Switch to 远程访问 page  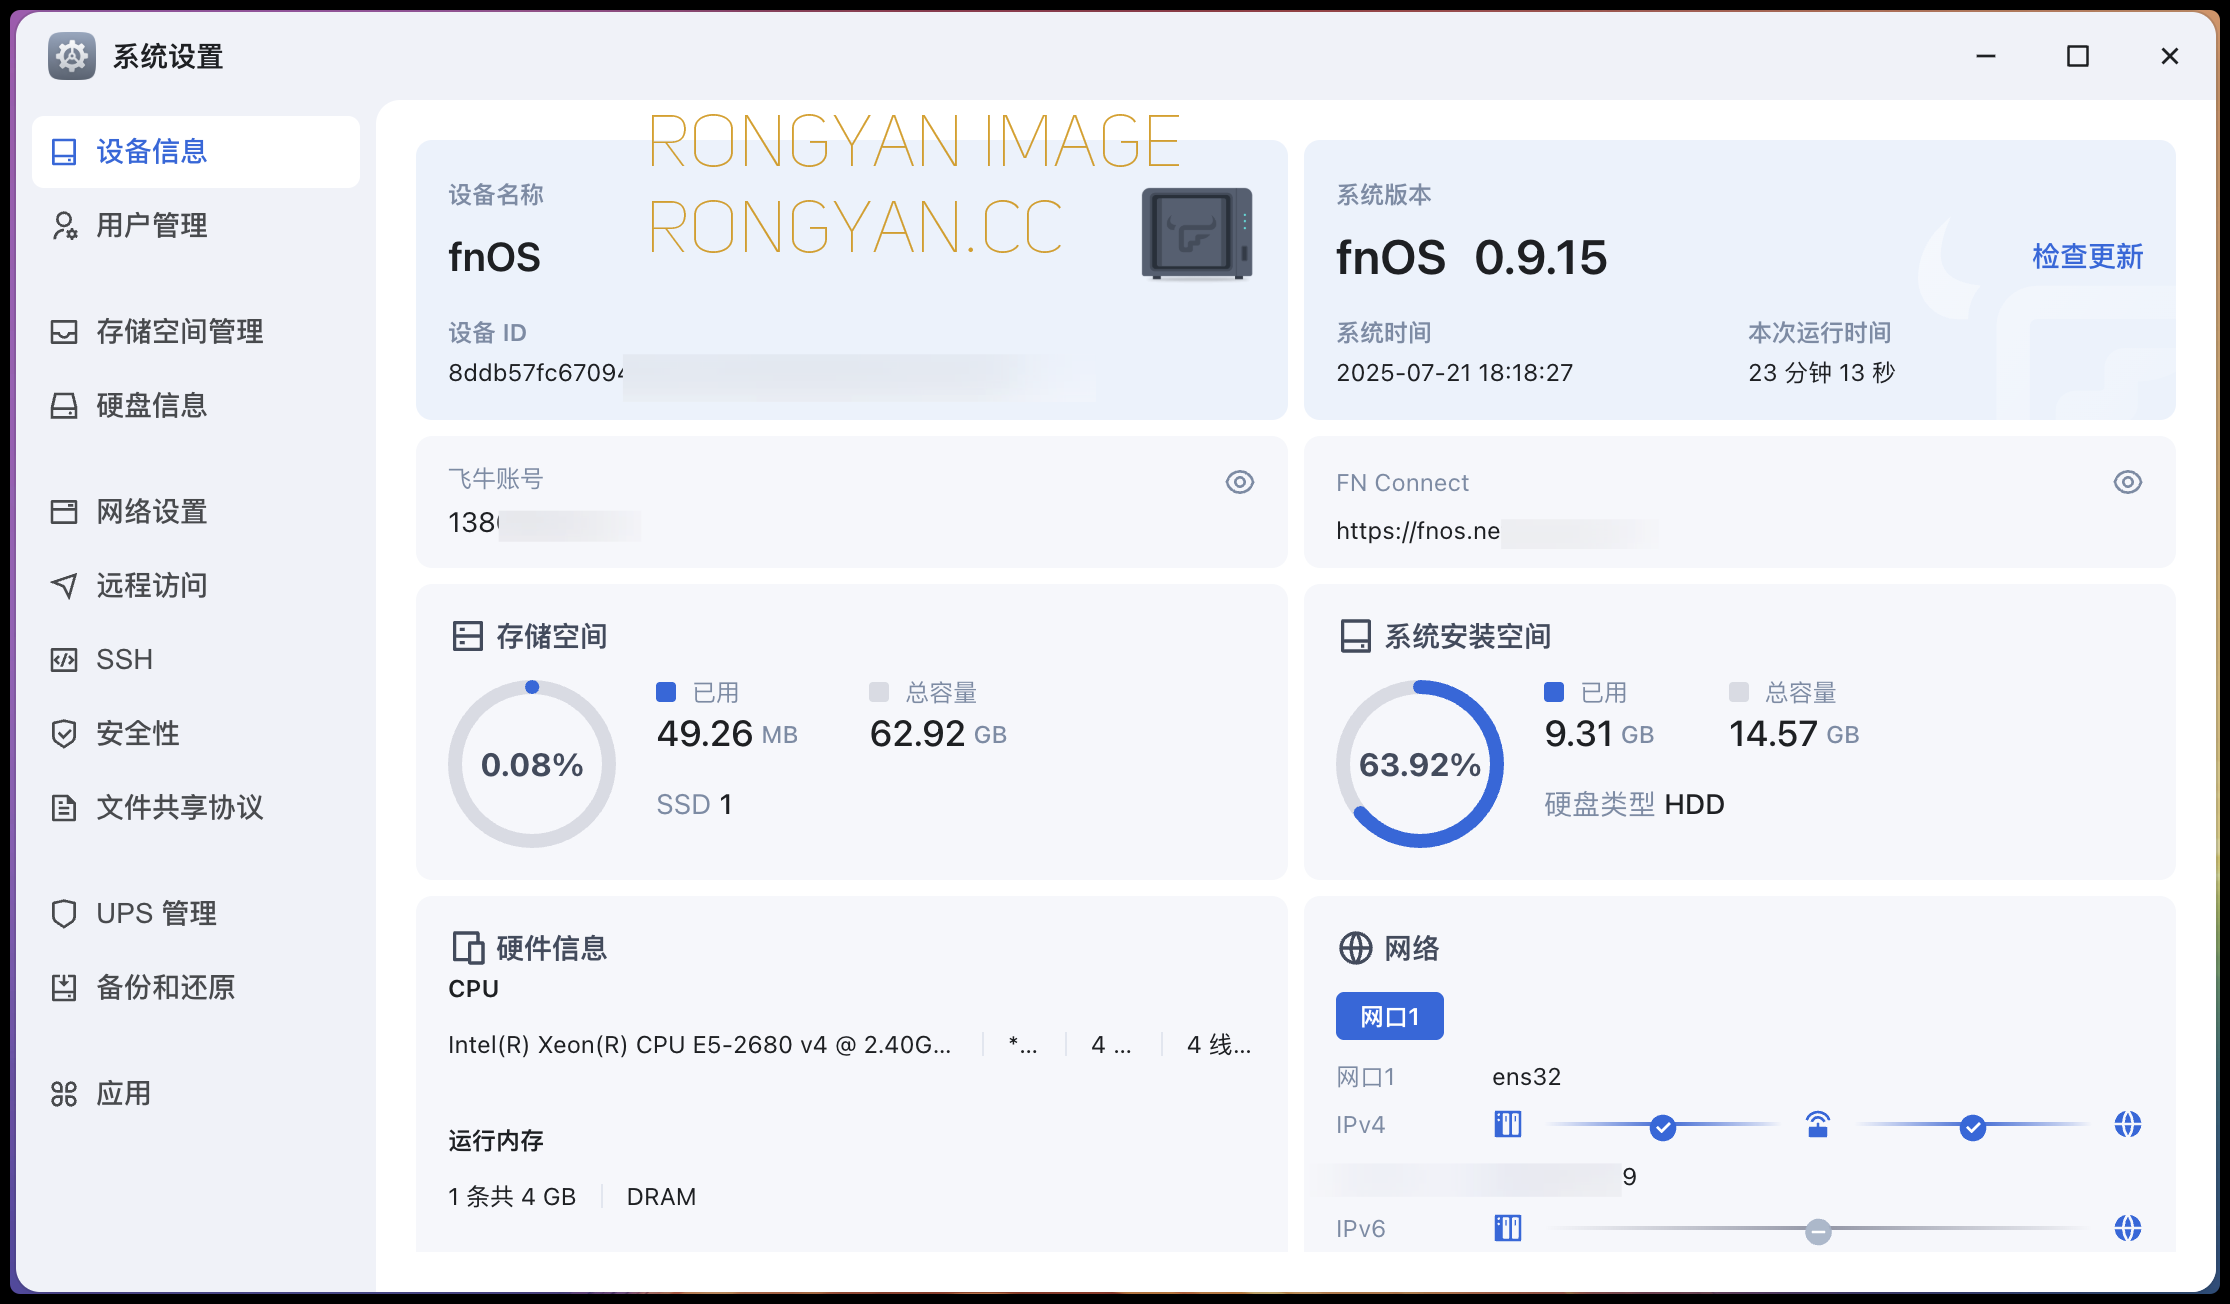pyautogui.click(x=196, y=586)
